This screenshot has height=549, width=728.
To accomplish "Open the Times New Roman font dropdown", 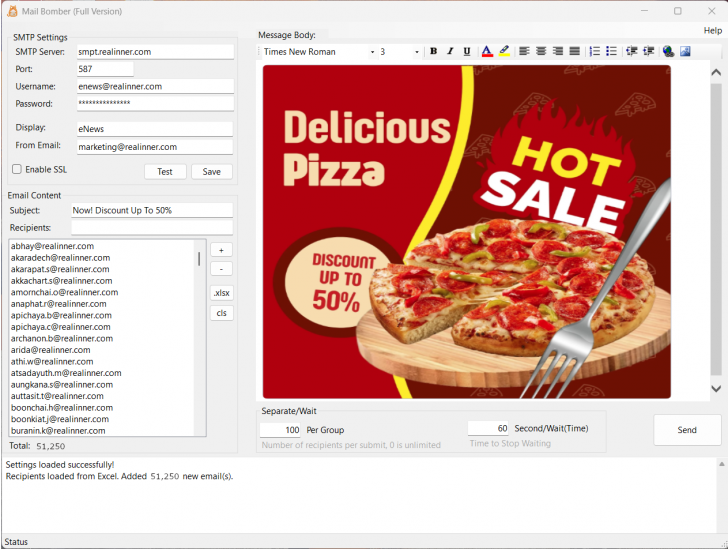I will pyautogui.click(x=372, y=52).
